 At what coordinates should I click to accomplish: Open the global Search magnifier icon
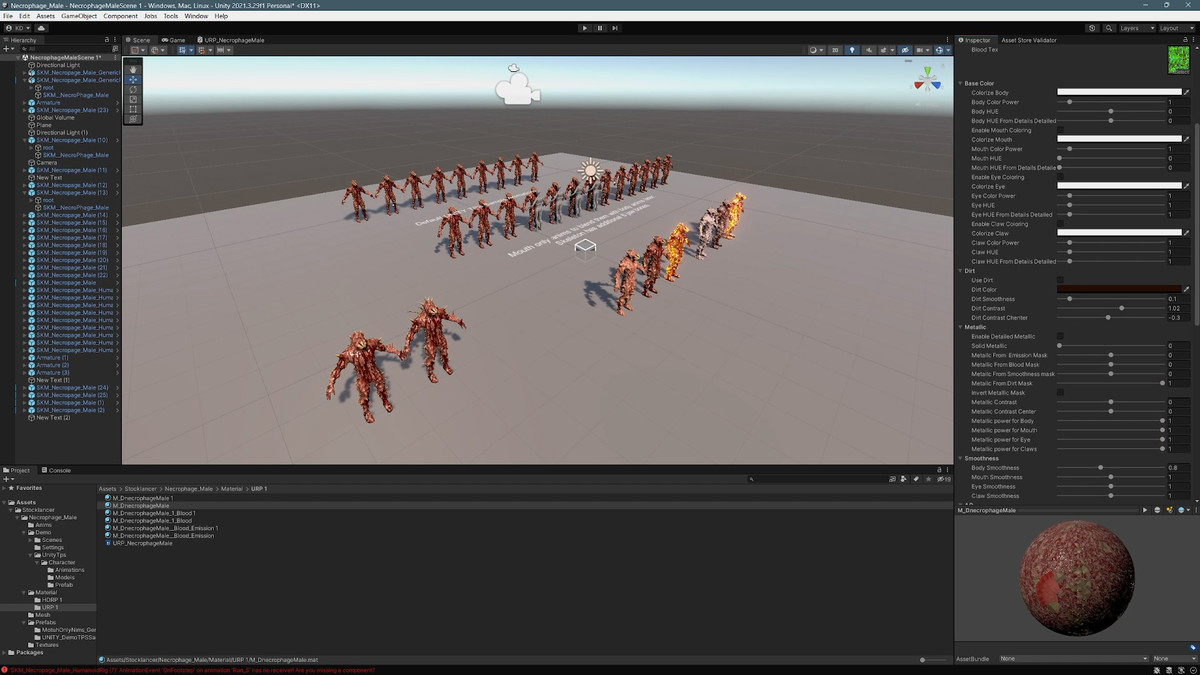[1107, 28]
